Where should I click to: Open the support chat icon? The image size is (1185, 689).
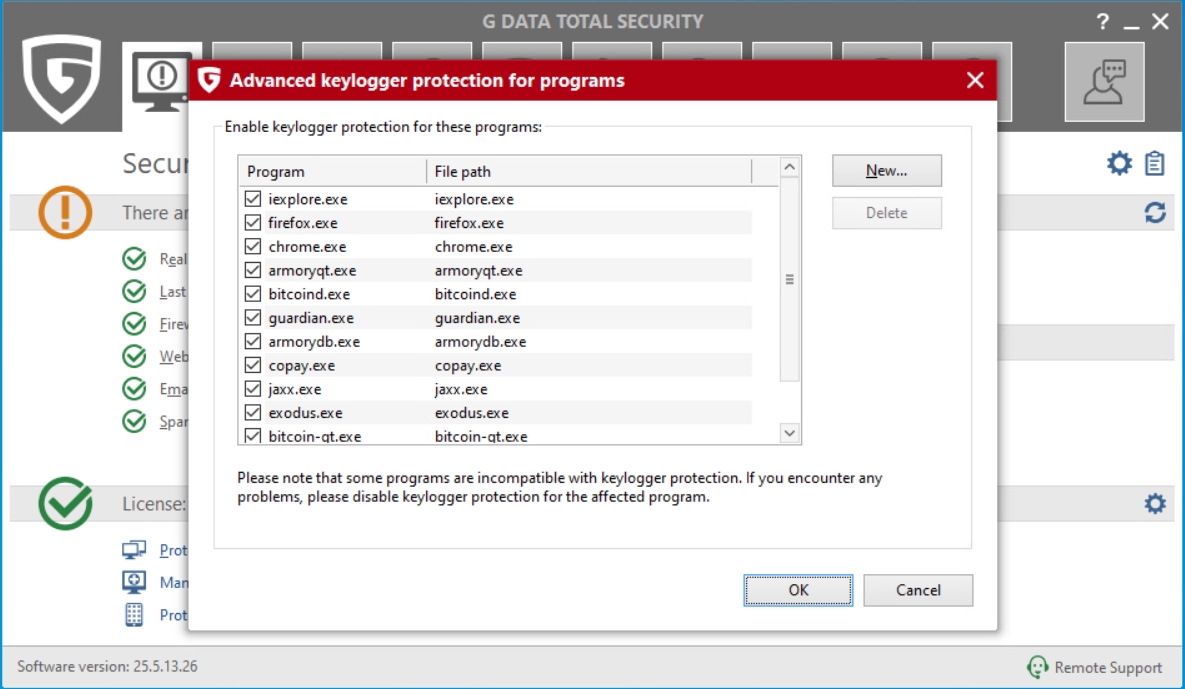pos(1104,82)
